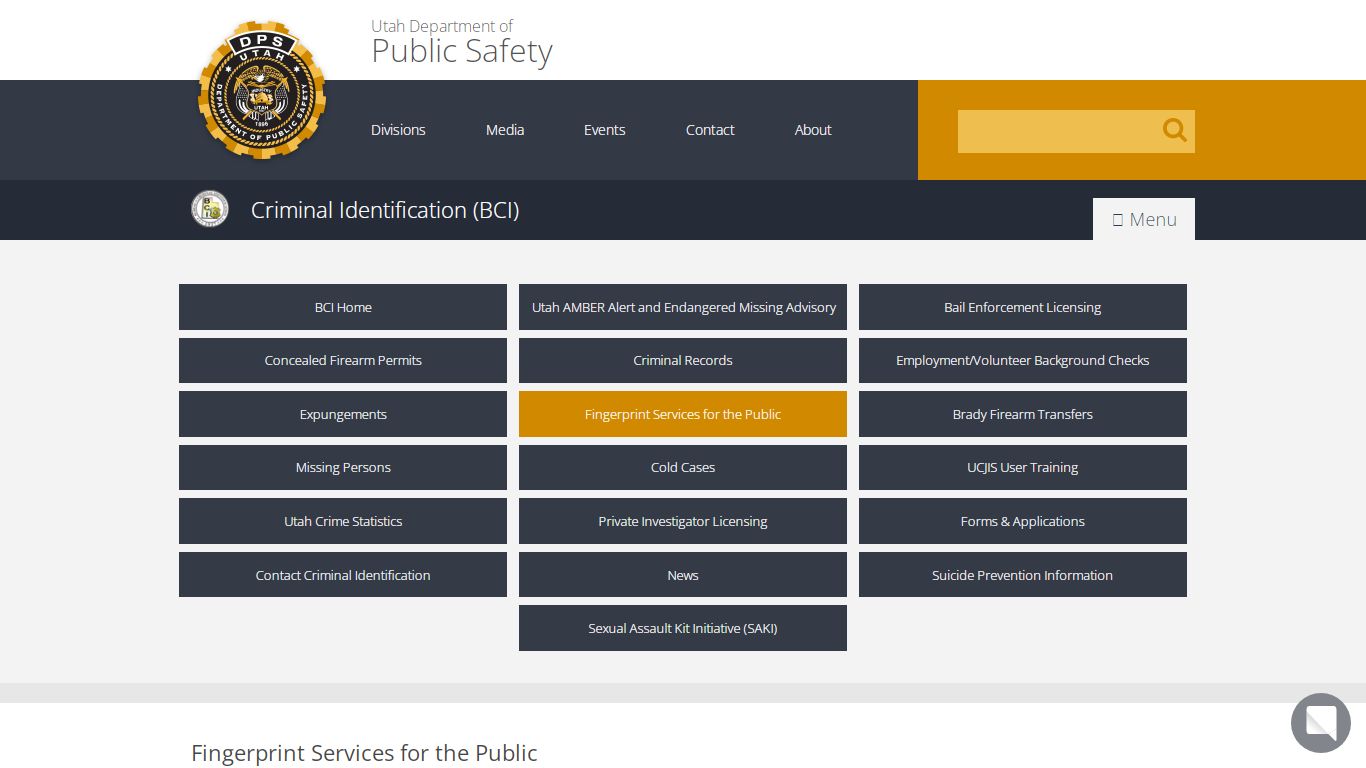Viewport: 1366px width, 768px height.
Task: Open Sexual Assault Kit Initiative (SAKI)
Action: (683, 628)
